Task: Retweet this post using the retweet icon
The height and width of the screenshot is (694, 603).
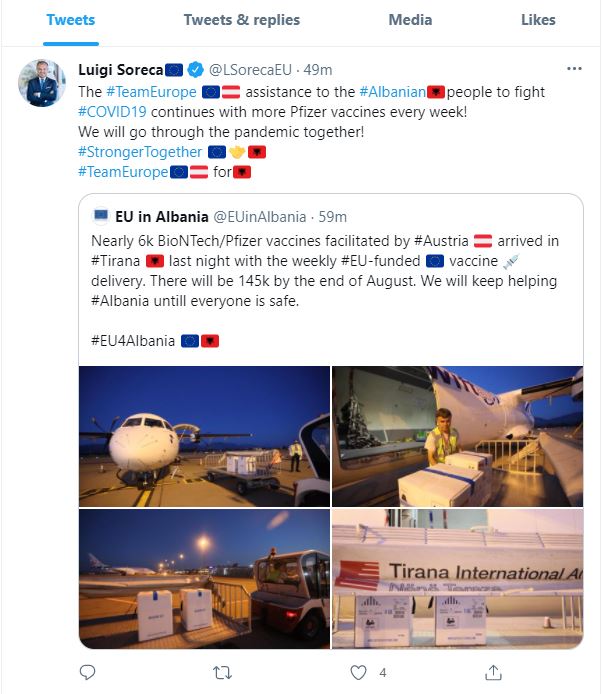Action: click(225, 671)
